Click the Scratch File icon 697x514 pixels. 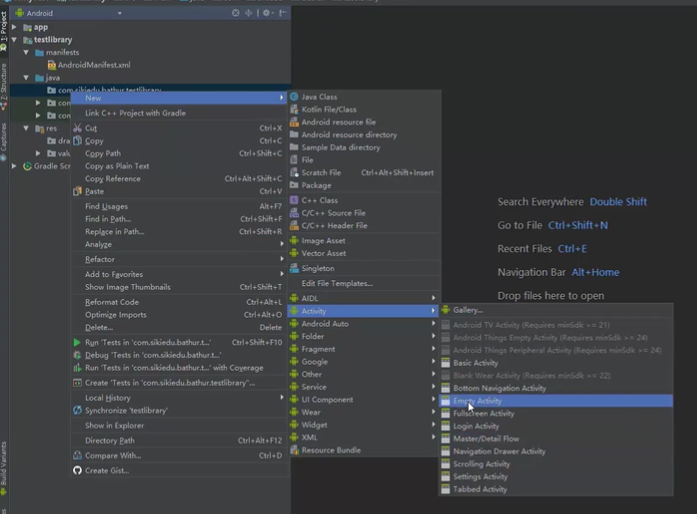click(x=294, y=173)
